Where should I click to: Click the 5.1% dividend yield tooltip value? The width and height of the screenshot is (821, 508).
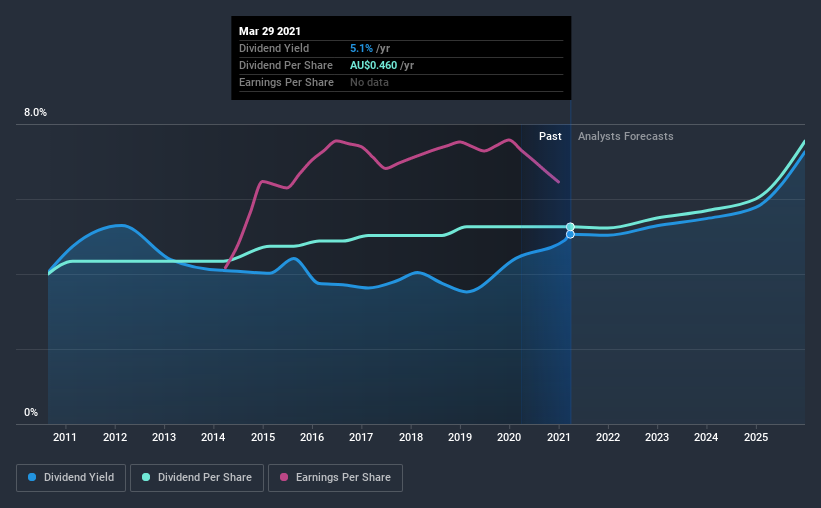(x=361, y=48)
